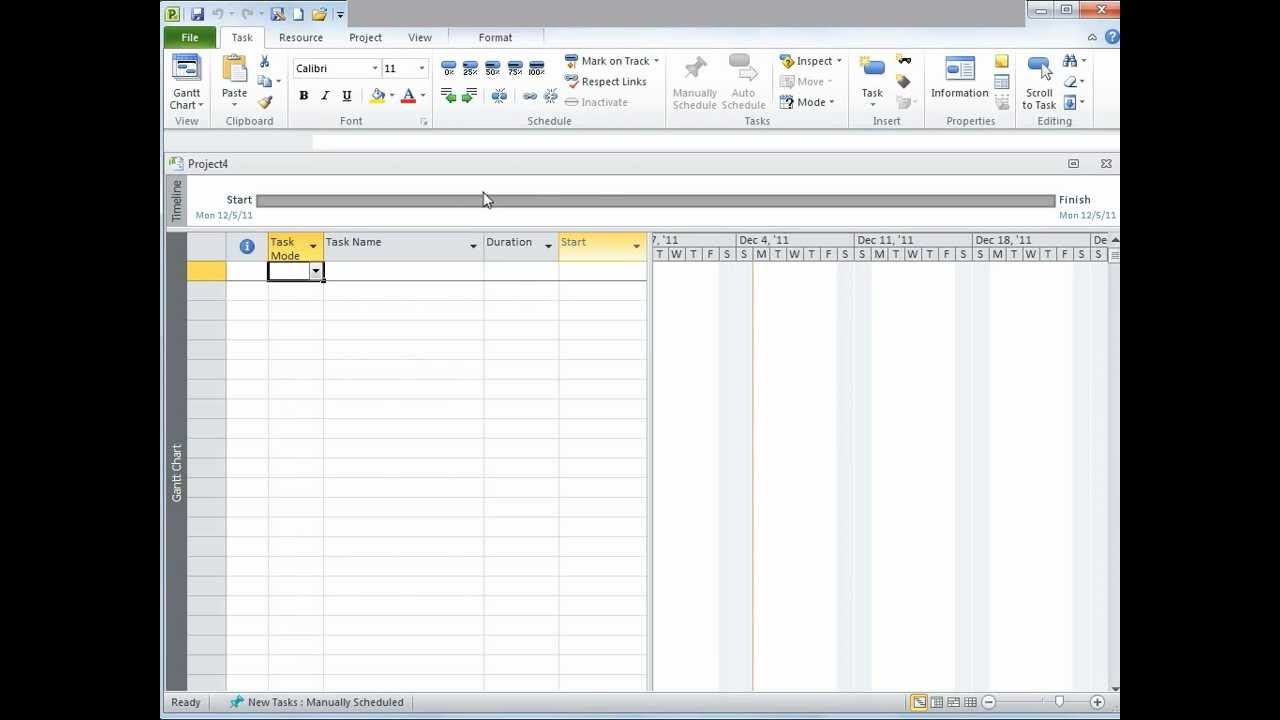
Task: Open the Inspect dropdown
Action: tap(811, 61)
